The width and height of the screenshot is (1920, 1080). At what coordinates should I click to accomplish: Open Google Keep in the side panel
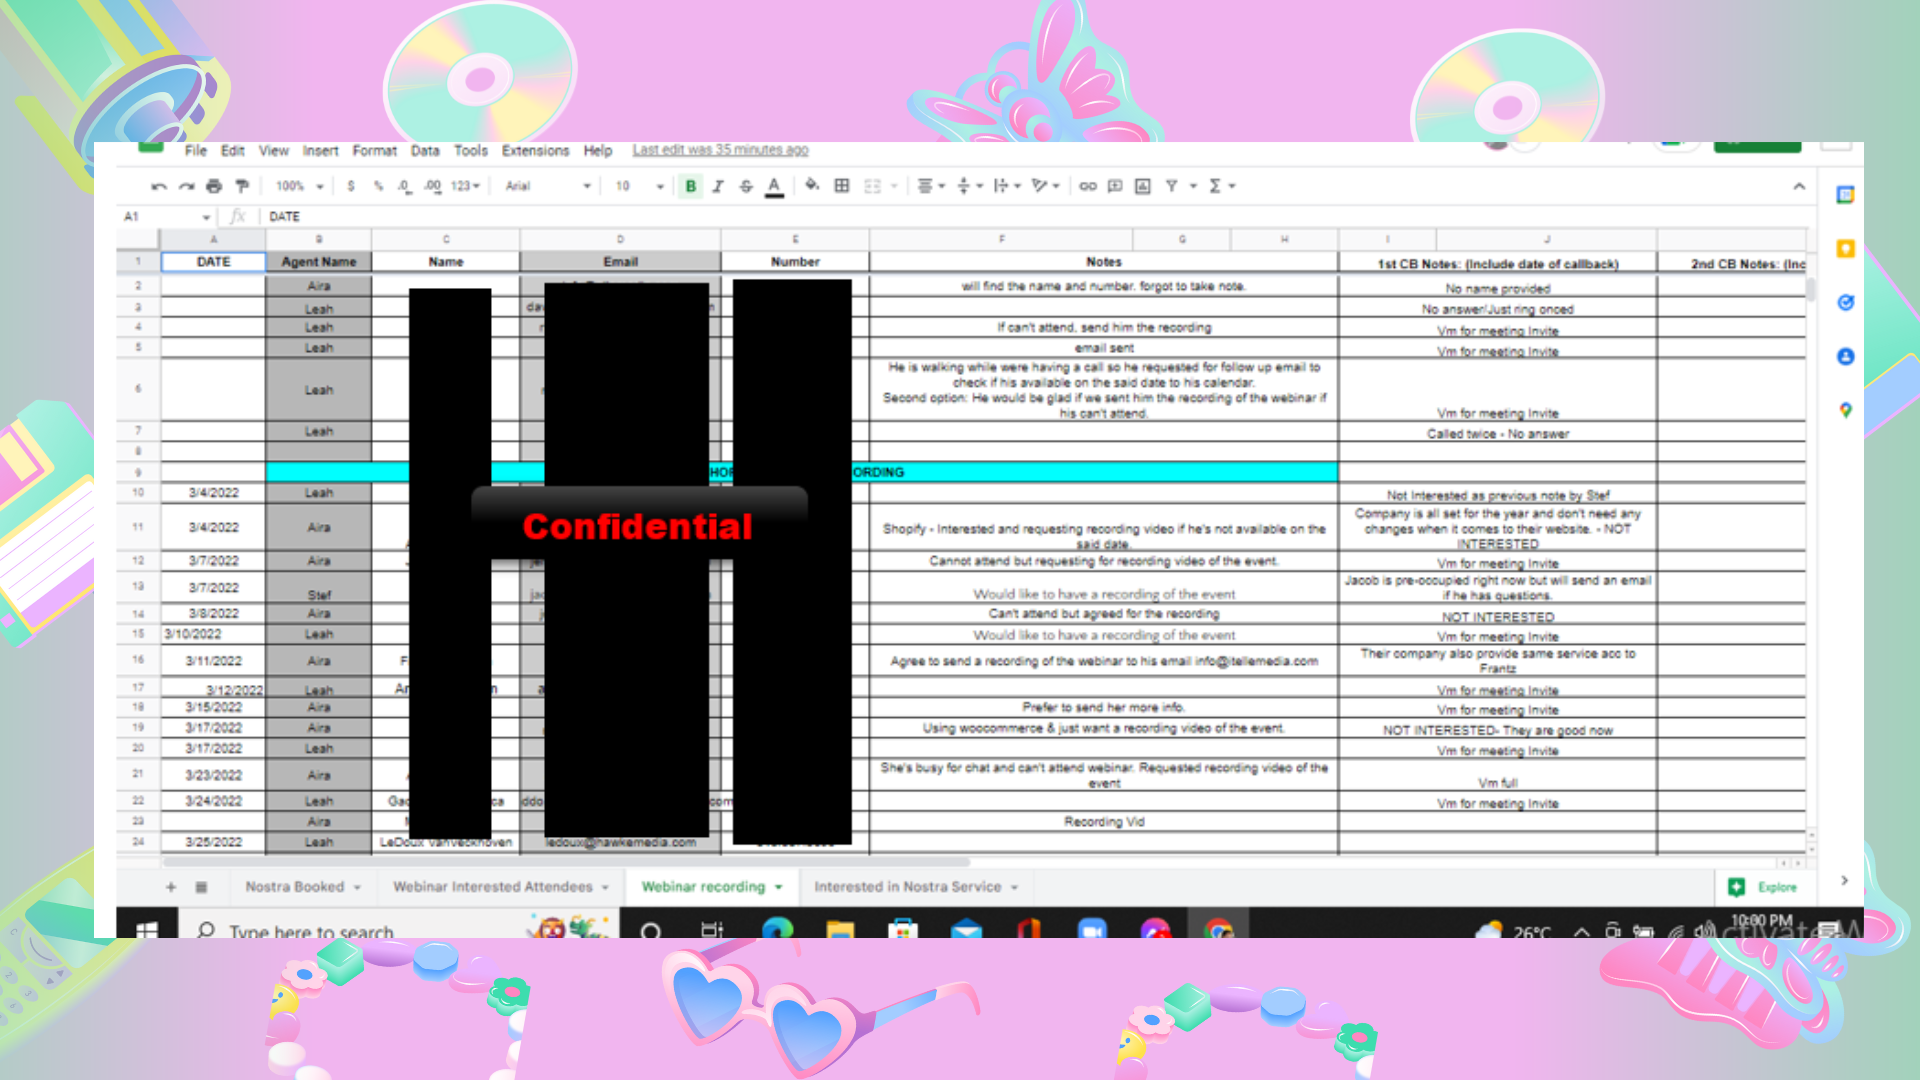pyautogui.click(x=1847, y=249)
